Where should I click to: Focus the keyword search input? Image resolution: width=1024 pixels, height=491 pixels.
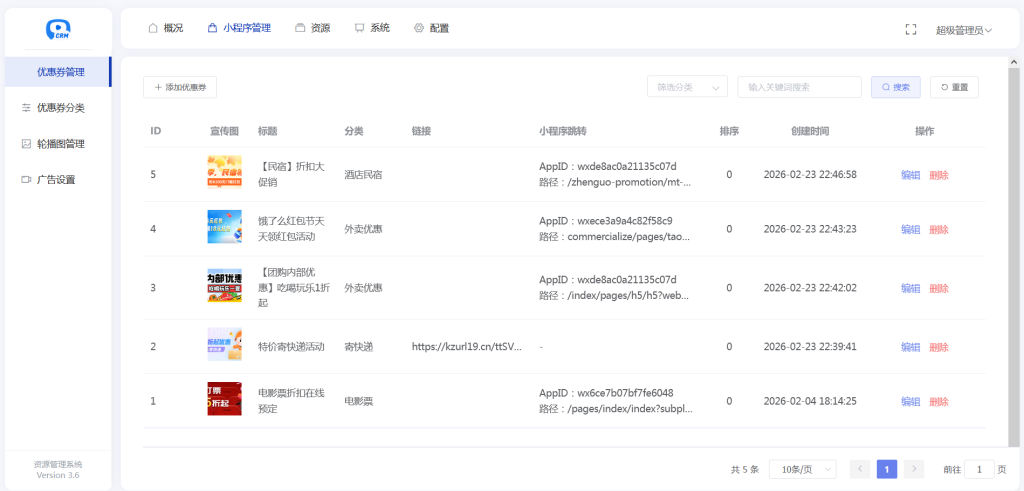tap(799, 87)
